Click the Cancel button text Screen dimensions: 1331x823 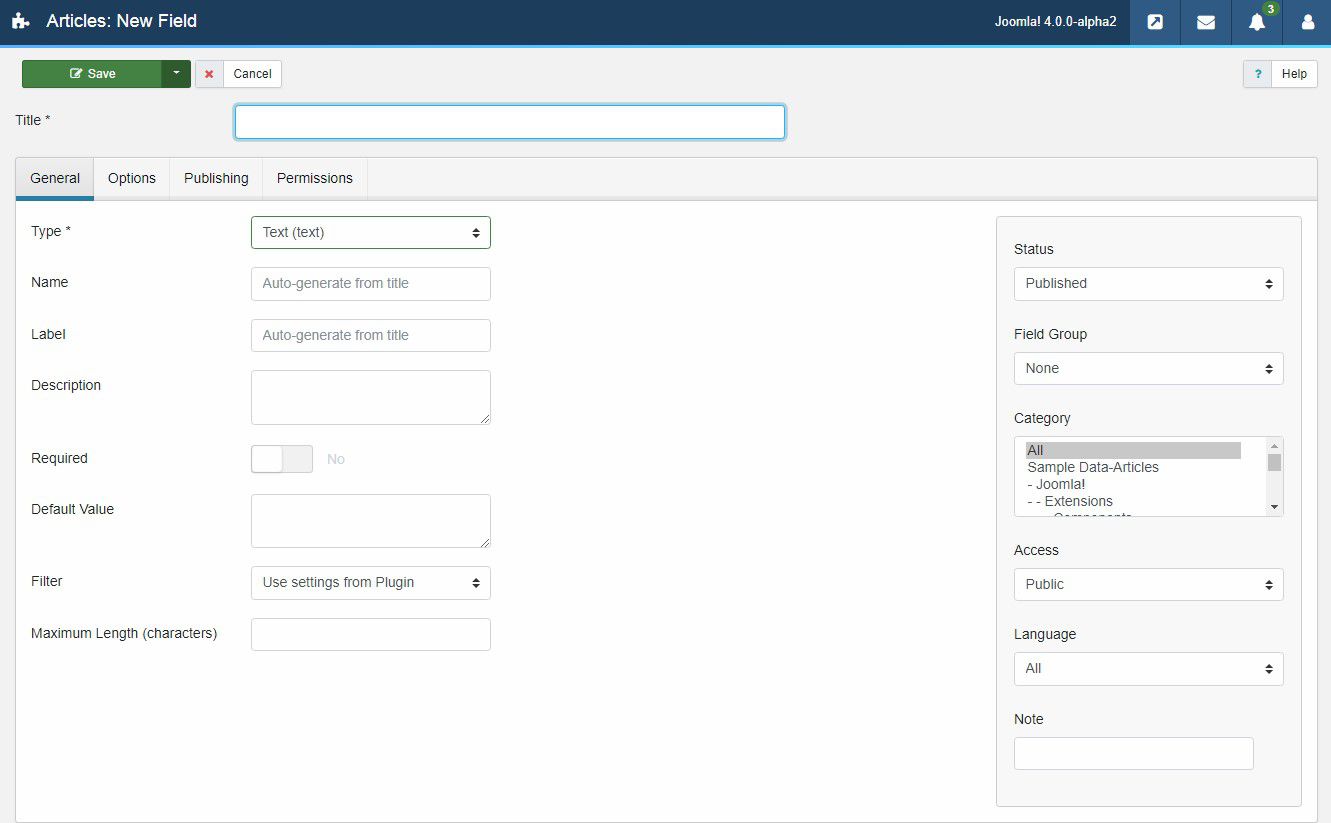point(252,74)
